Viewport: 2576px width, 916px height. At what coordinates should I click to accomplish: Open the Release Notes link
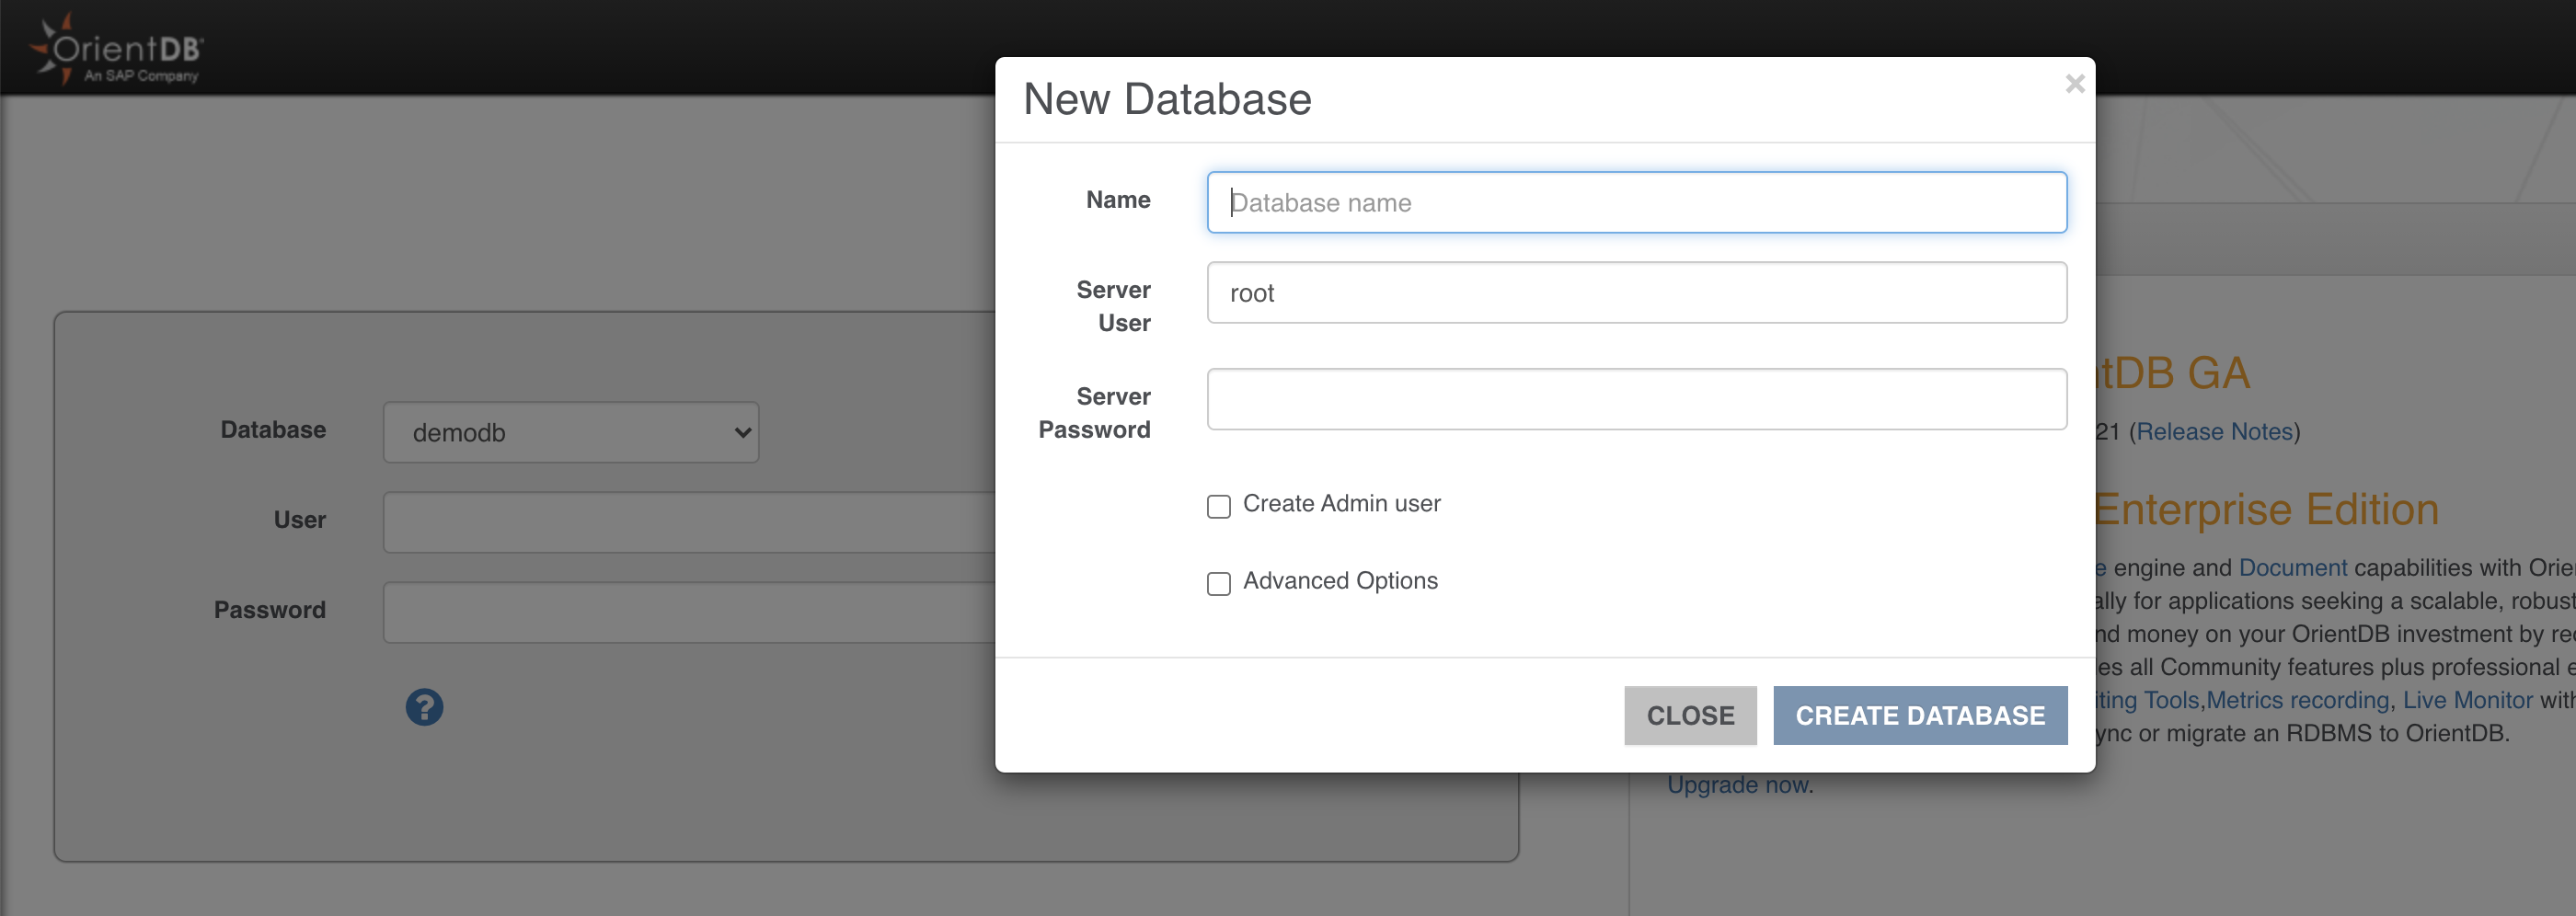(2214, 432)
